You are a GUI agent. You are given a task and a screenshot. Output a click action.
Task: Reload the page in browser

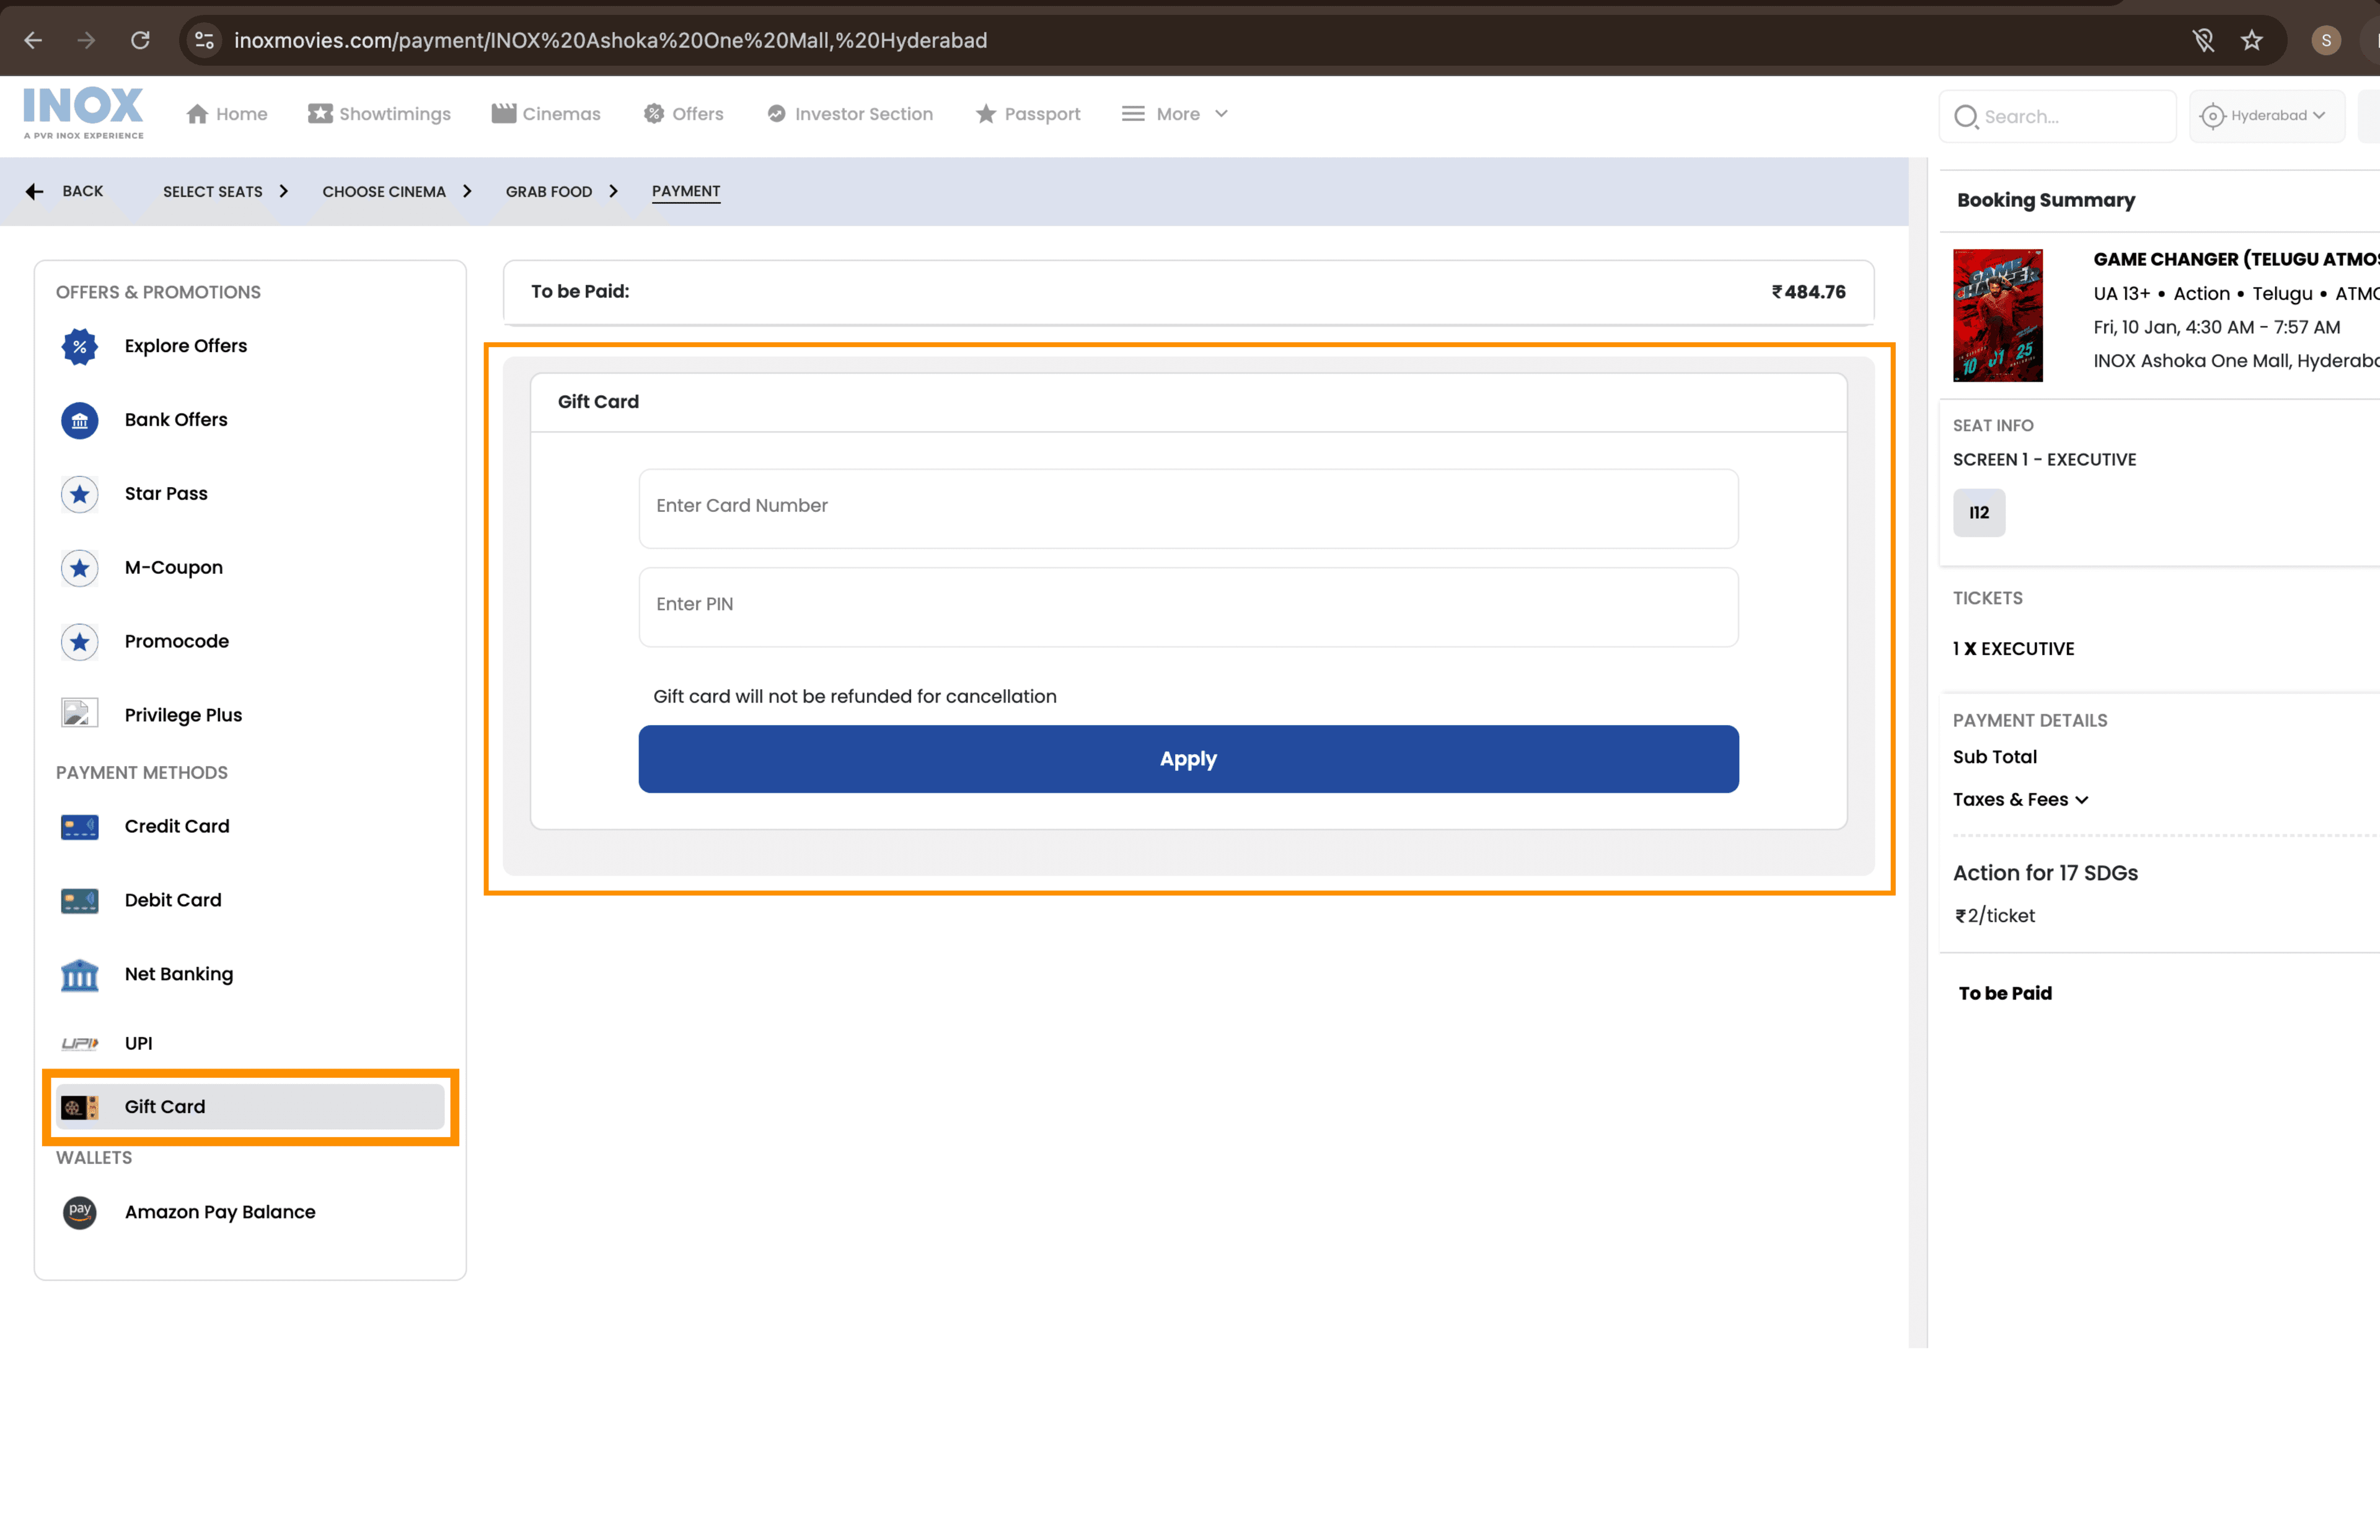pyautogui.click(x=141, y=40)
